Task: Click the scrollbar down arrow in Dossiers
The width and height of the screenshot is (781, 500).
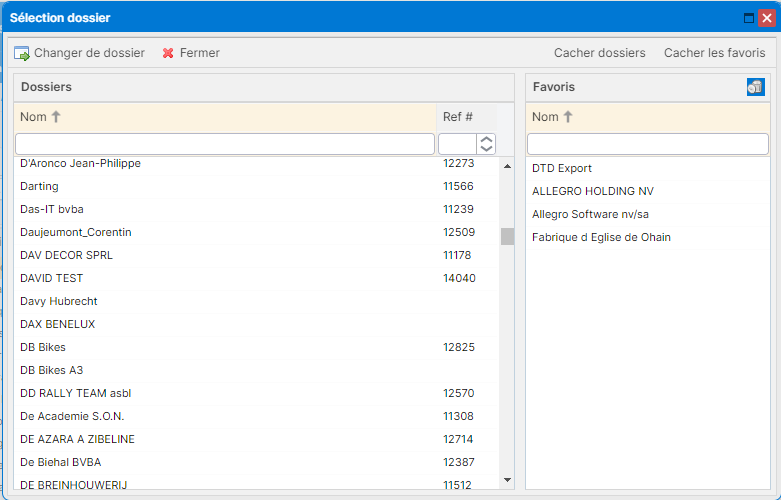Action: point(508,480)
